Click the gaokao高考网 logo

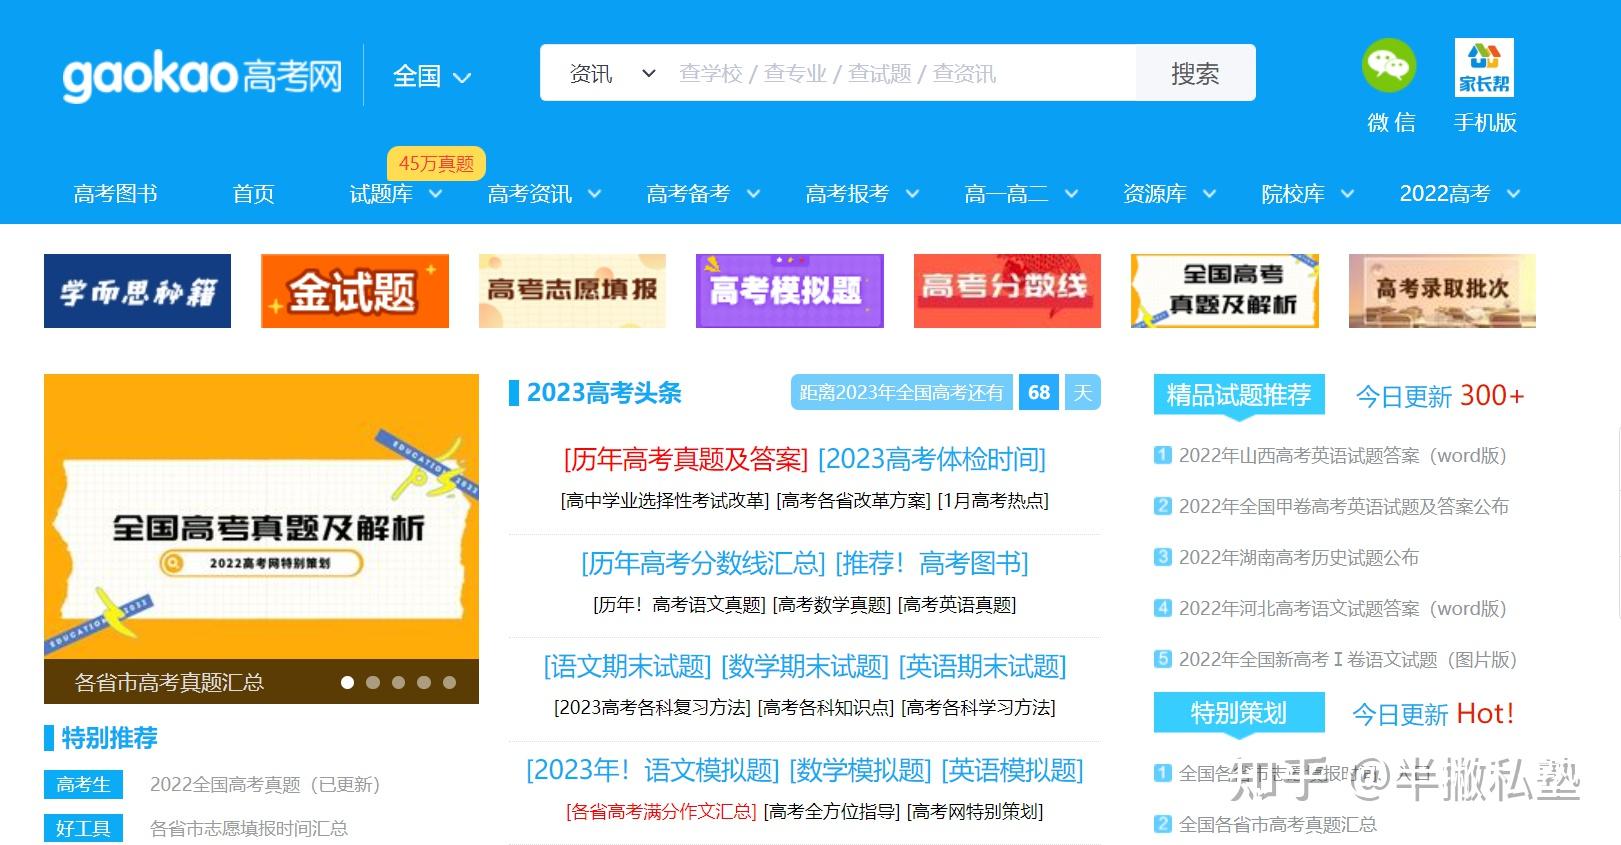202,75
